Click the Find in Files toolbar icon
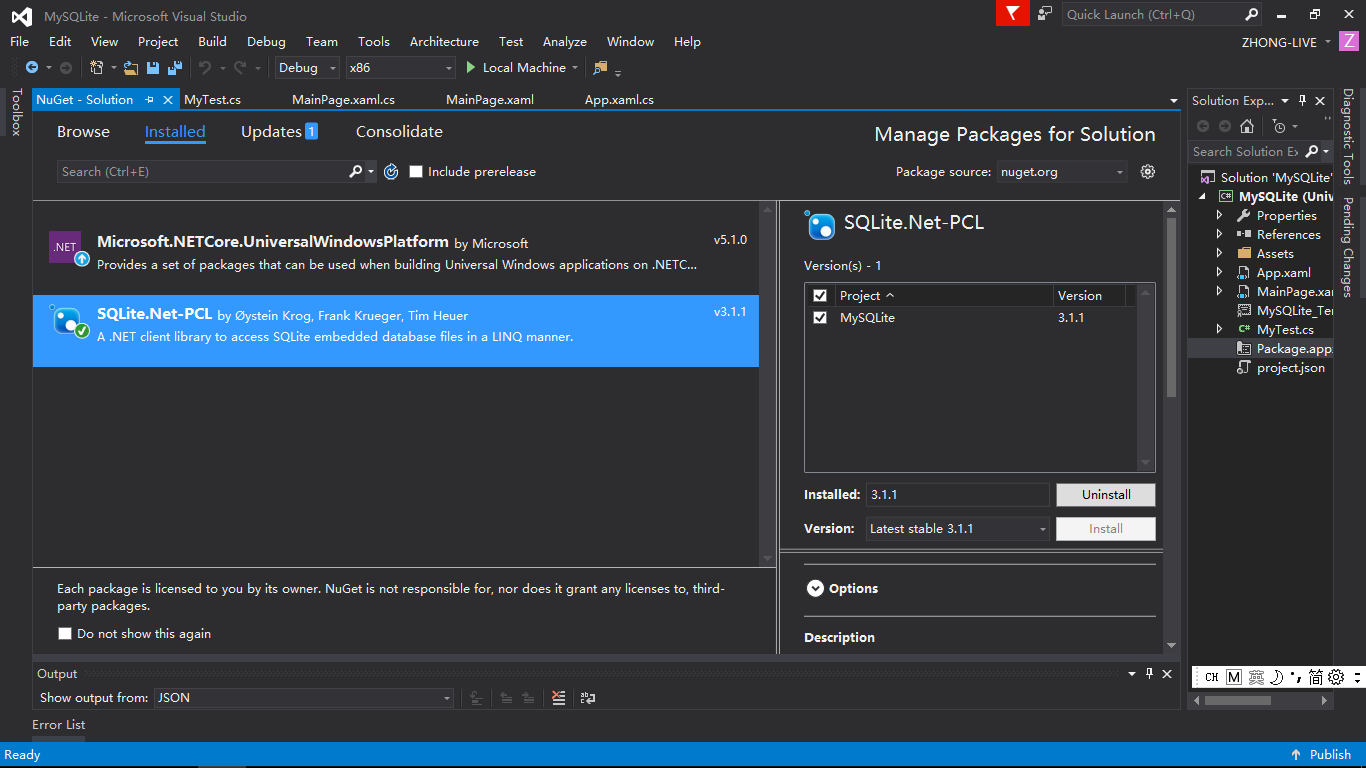Viewport: 1366px width, 768px height. [x=600, y=68]
